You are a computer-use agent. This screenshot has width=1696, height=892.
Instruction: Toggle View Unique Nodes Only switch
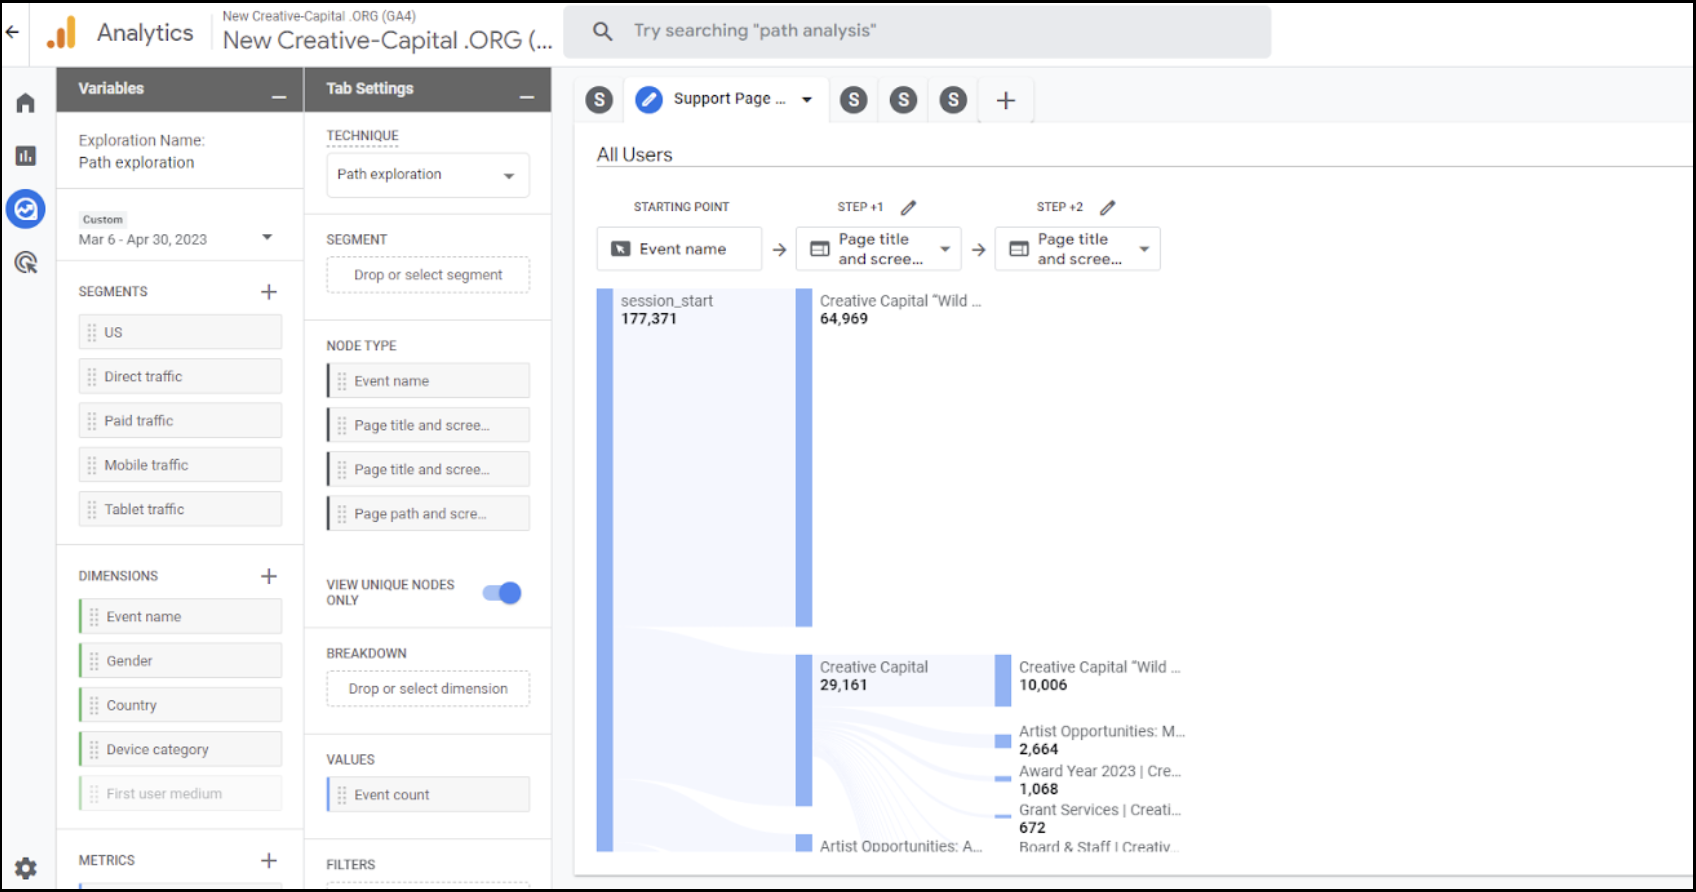502,593
